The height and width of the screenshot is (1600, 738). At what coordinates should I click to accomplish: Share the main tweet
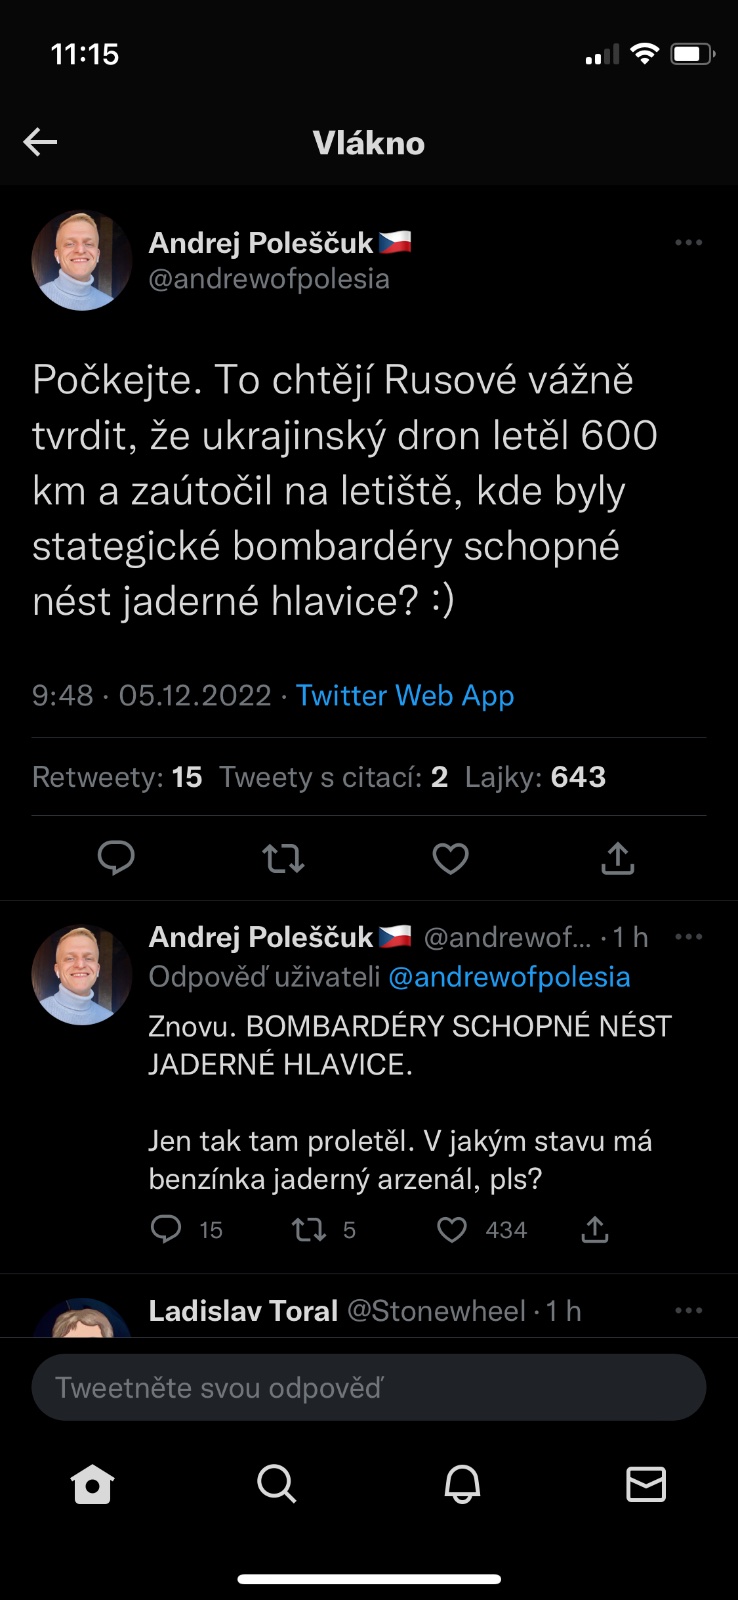[x=618, y=858]
